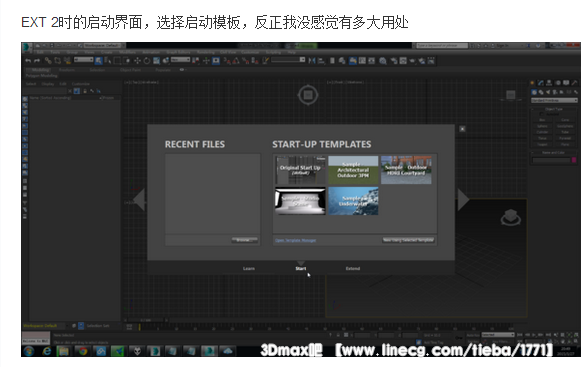Click Open Template Manager link
This screenshot has width=582, height=367.
click(x=295, y=240)
